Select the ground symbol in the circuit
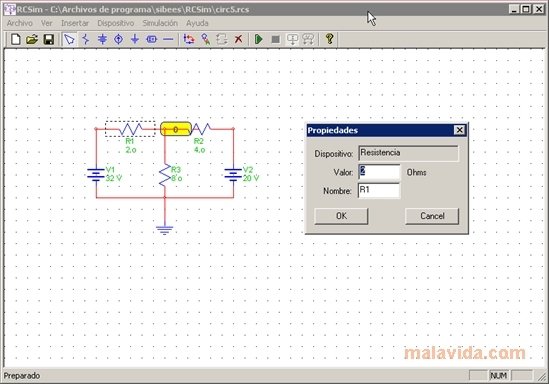This screenshot has width=549, height=384. pos(165,230)
